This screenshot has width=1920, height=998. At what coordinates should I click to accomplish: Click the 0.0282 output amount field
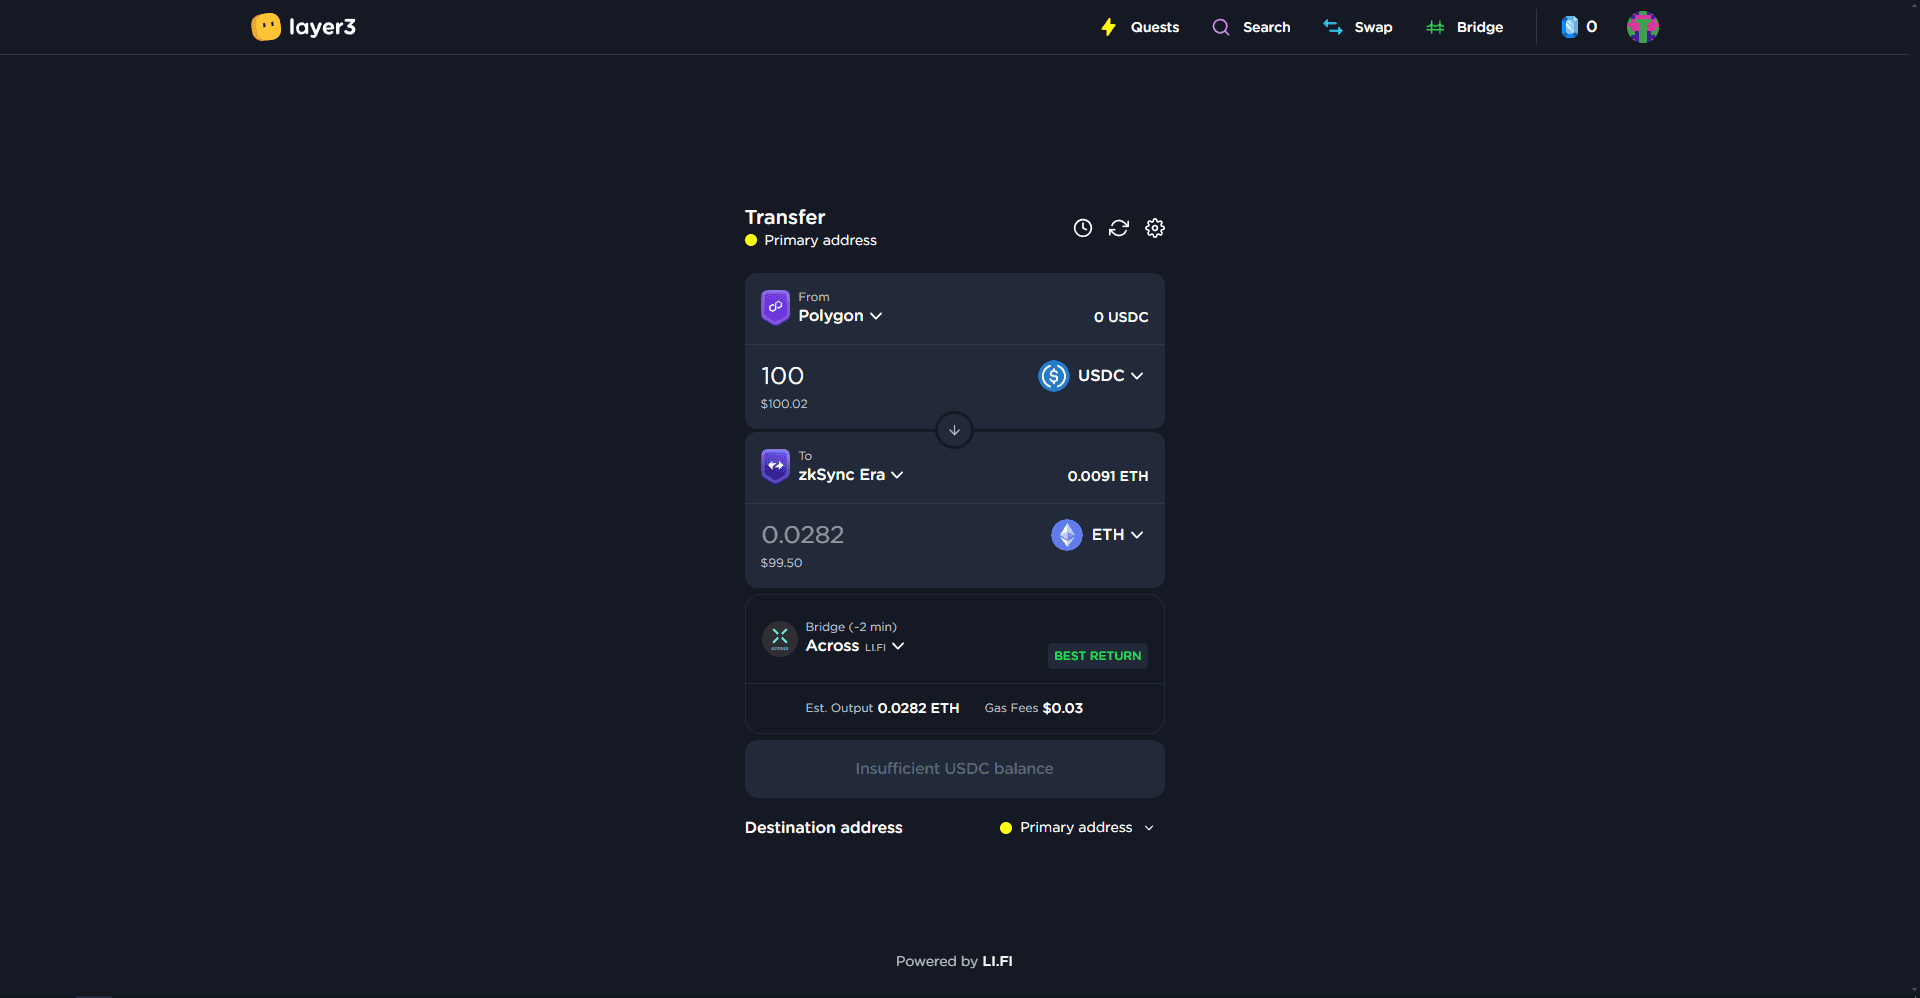(x=803, y=535)
